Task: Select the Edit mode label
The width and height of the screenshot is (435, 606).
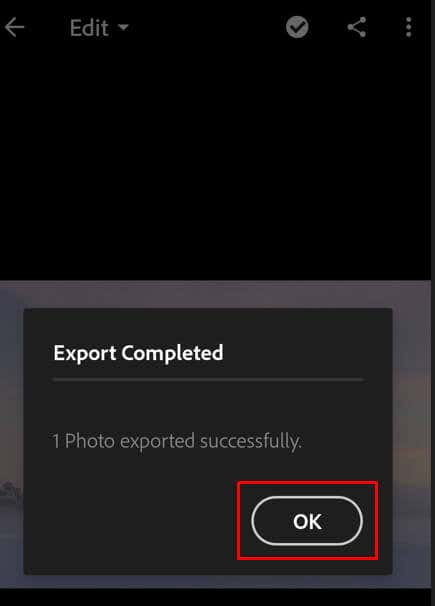Action: coord(89,28)
